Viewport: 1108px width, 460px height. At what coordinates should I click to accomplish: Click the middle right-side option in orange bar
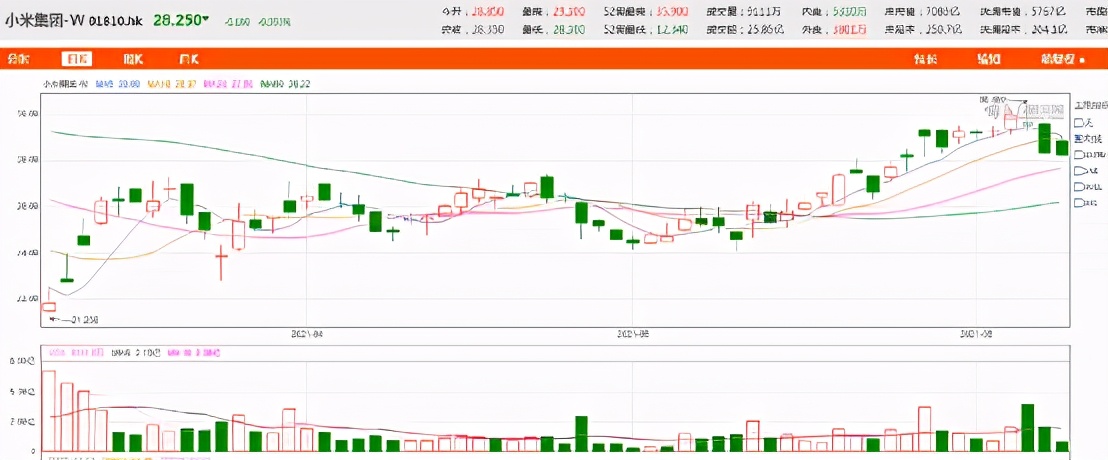tap(989, 59)
